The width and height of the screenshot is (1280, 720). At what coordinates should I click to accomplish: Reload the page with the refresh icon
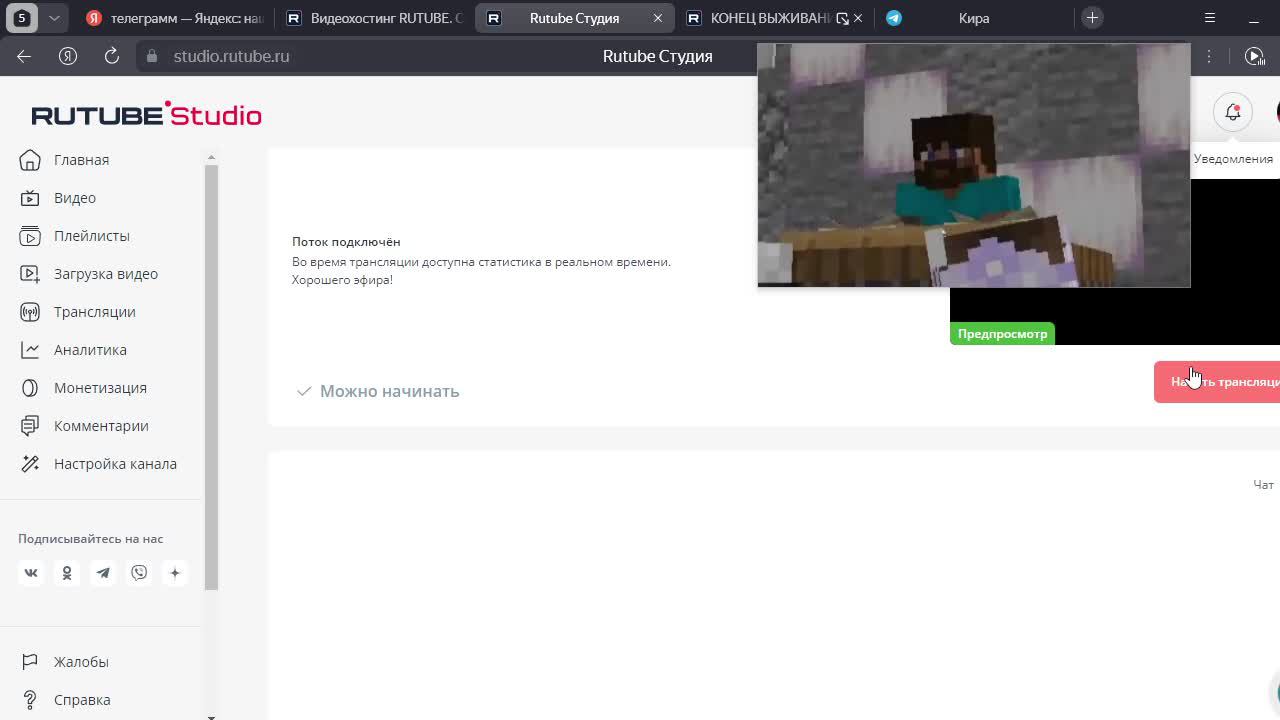point(112,56)
